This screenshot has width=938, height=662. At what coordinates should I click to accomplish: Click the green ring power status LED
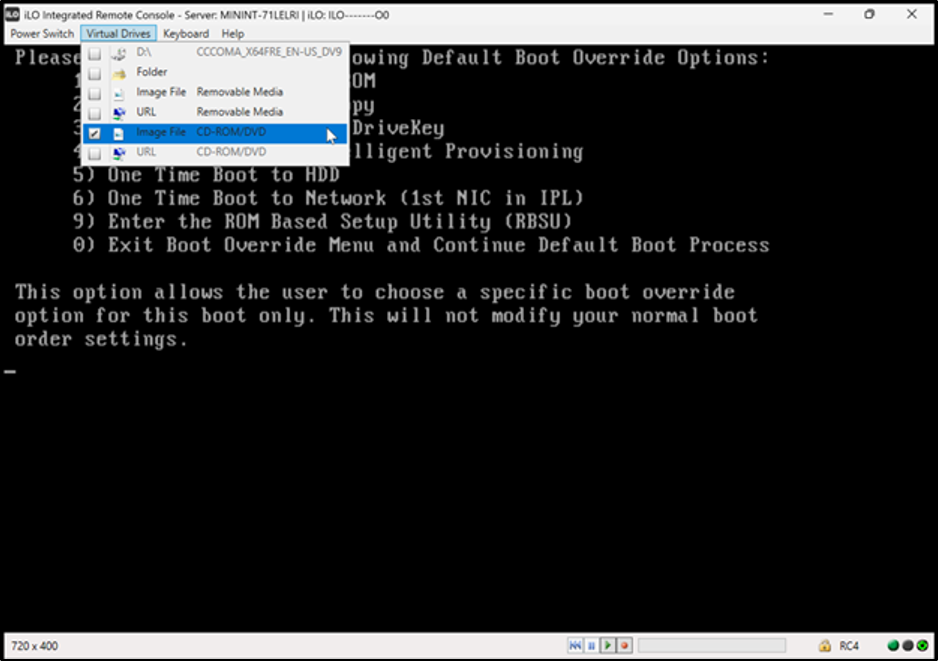[922, 646]
